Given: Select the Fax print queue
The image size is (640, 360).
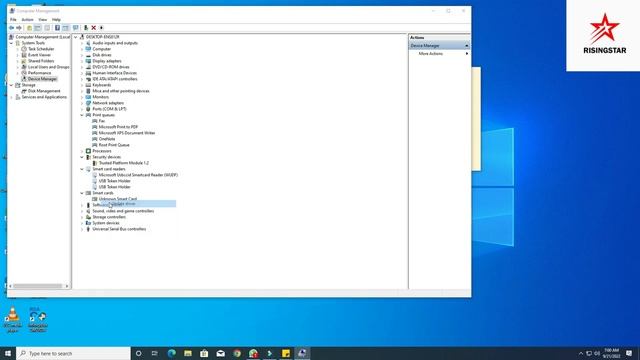Looking at the screenshot, I should tap(102, 121).
